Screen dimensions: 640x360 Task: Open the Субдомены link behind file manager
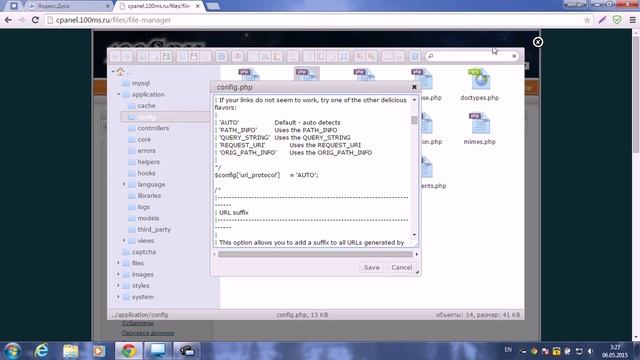[138, 323]
